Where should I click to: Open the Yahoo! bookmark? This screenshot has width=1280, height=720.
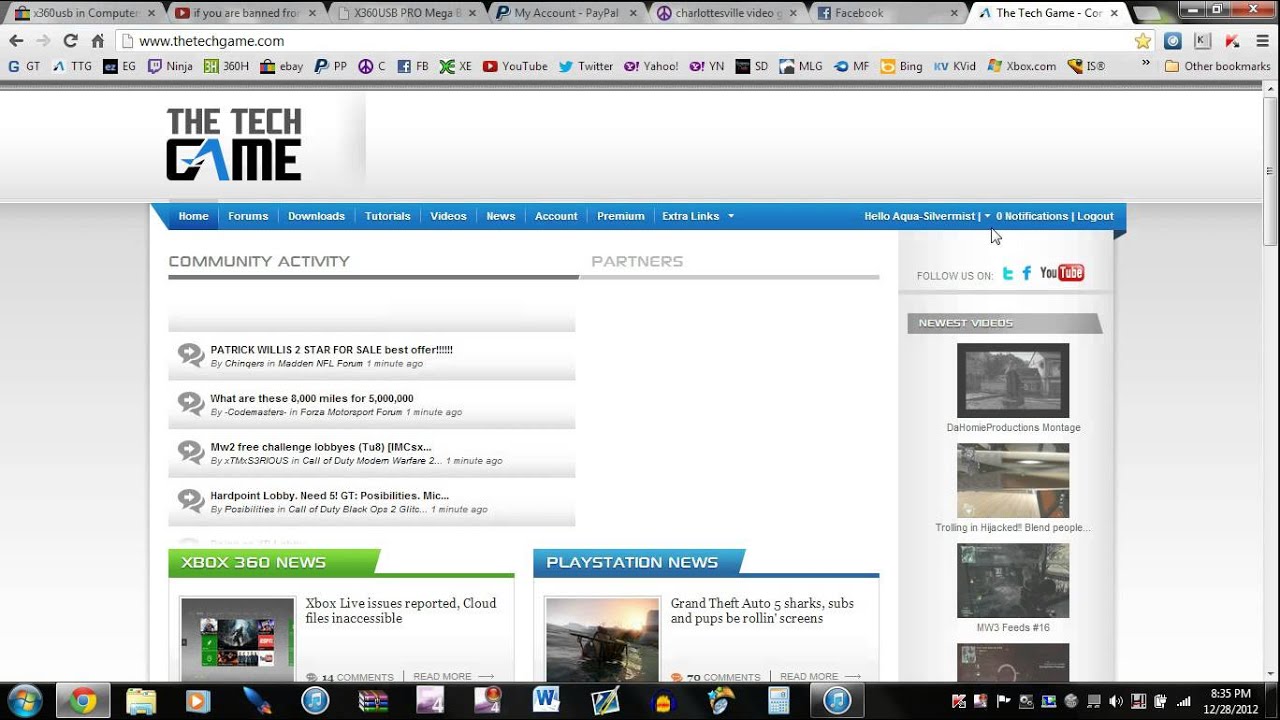pos(651,66)
